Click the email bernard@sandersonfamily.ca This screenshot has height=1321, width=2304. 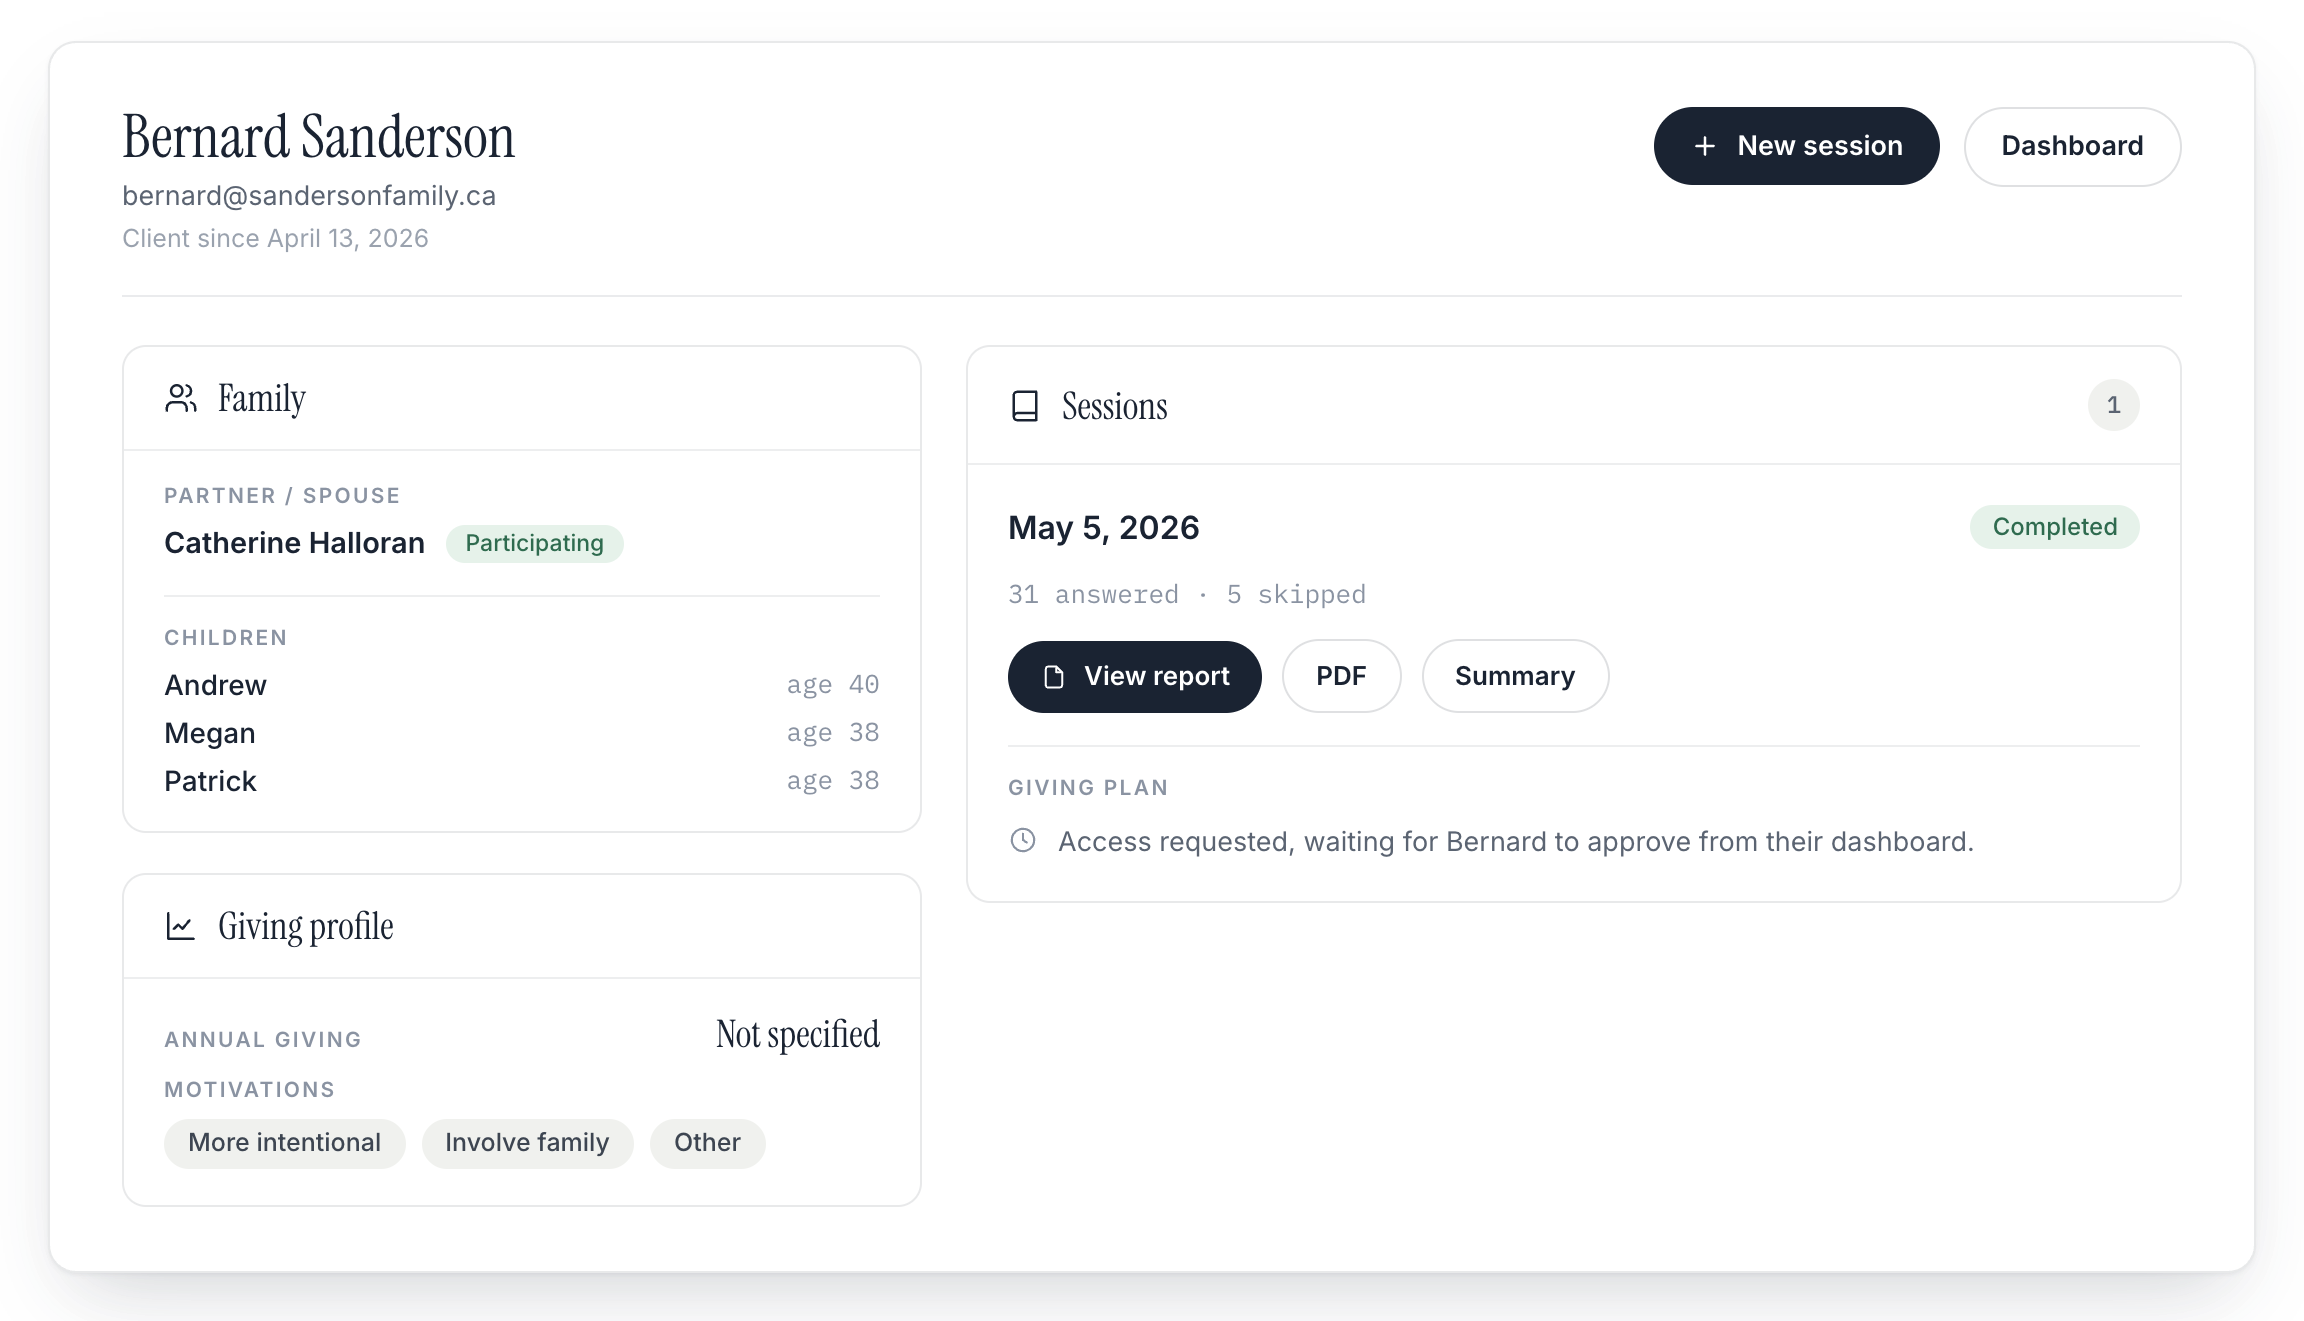(x=309, y=196)
